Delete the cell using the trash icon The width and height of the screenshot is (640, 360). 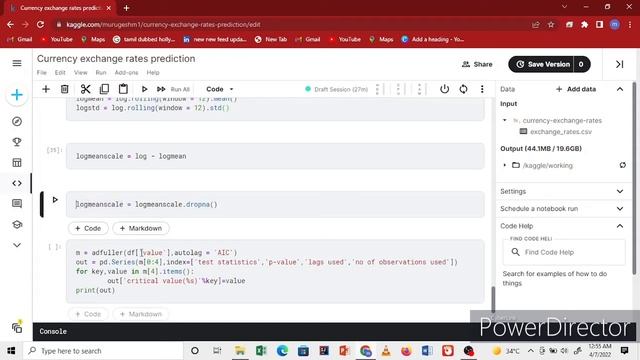coord(64,89)
